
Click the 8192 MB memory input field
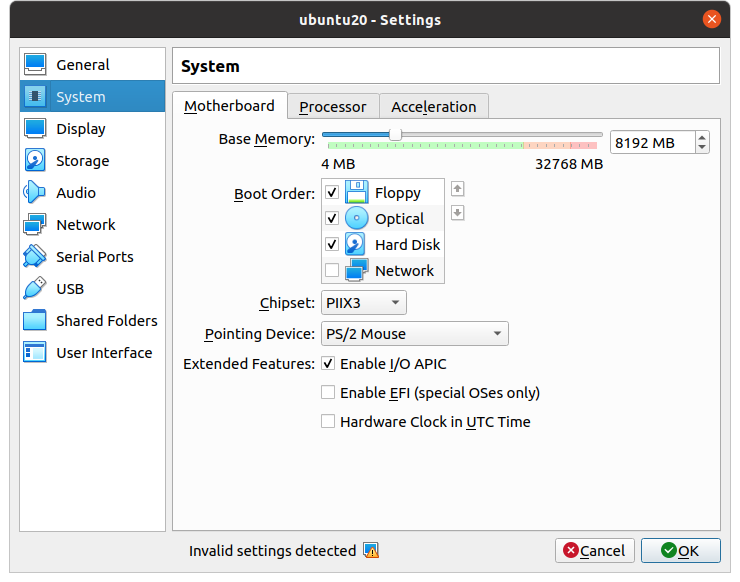pyautogui.click(x=653, y=143)
